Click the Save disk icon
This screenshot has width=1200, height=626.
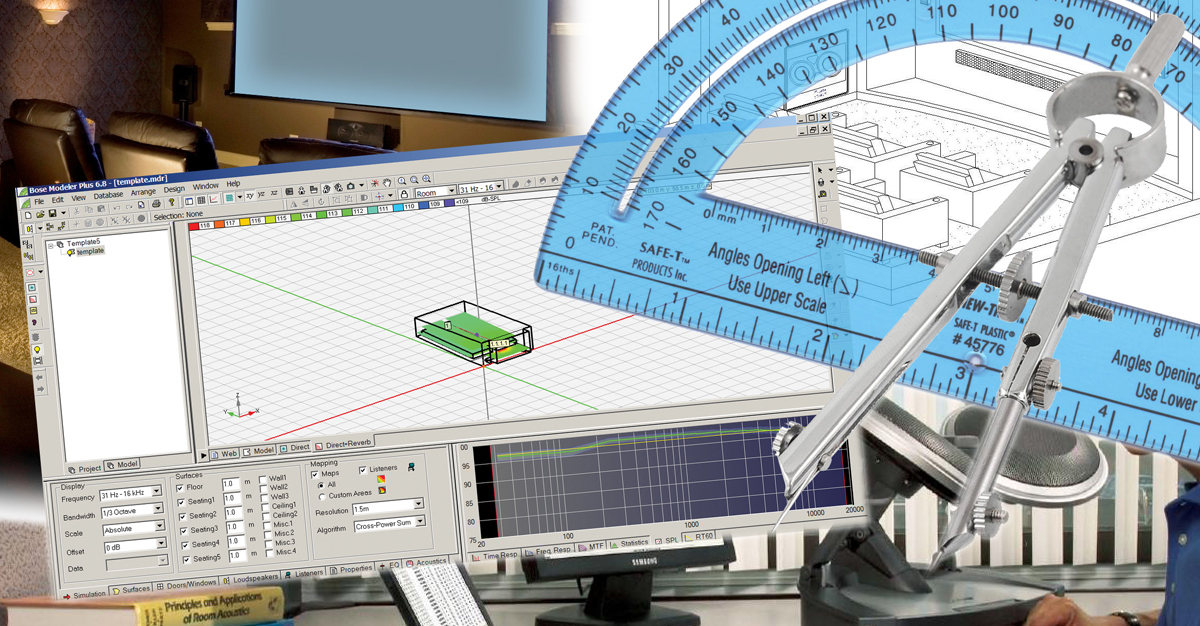click(x=50, y=213)
